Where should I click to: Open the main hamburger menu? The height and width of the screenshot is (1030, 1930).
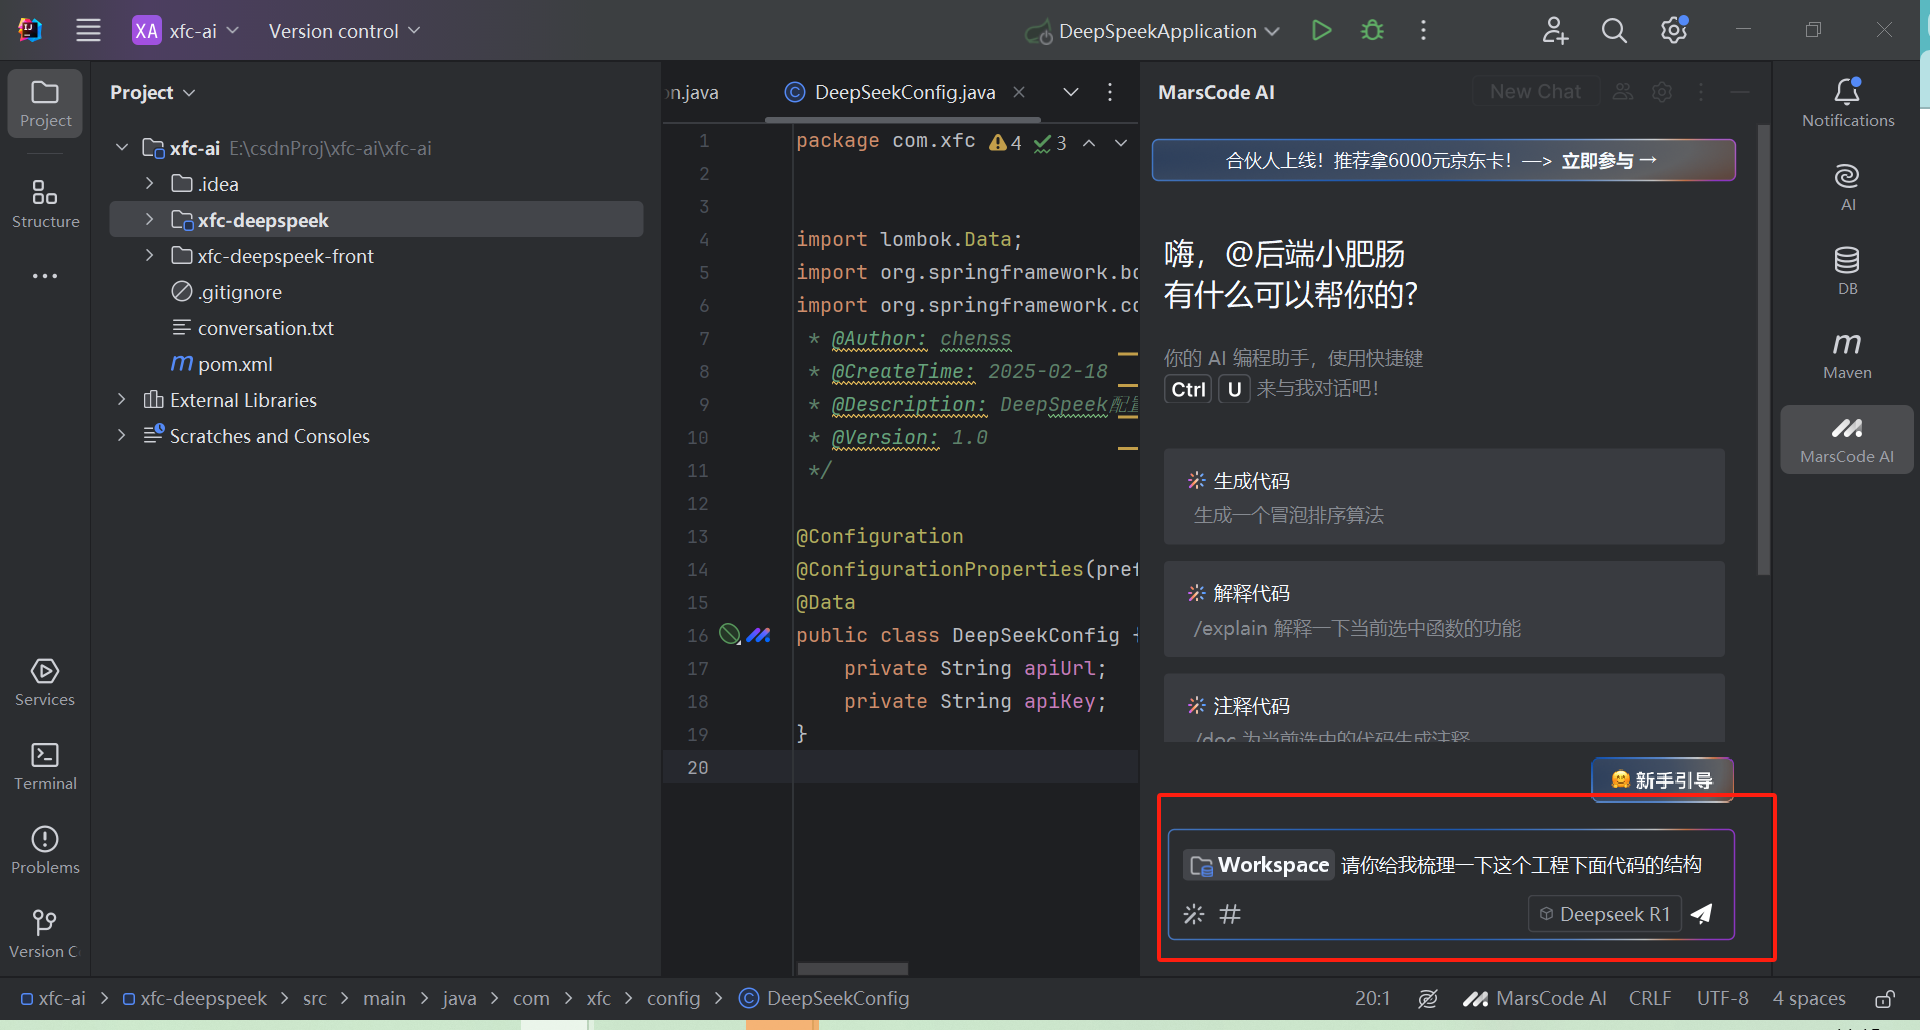coord(88,30)
